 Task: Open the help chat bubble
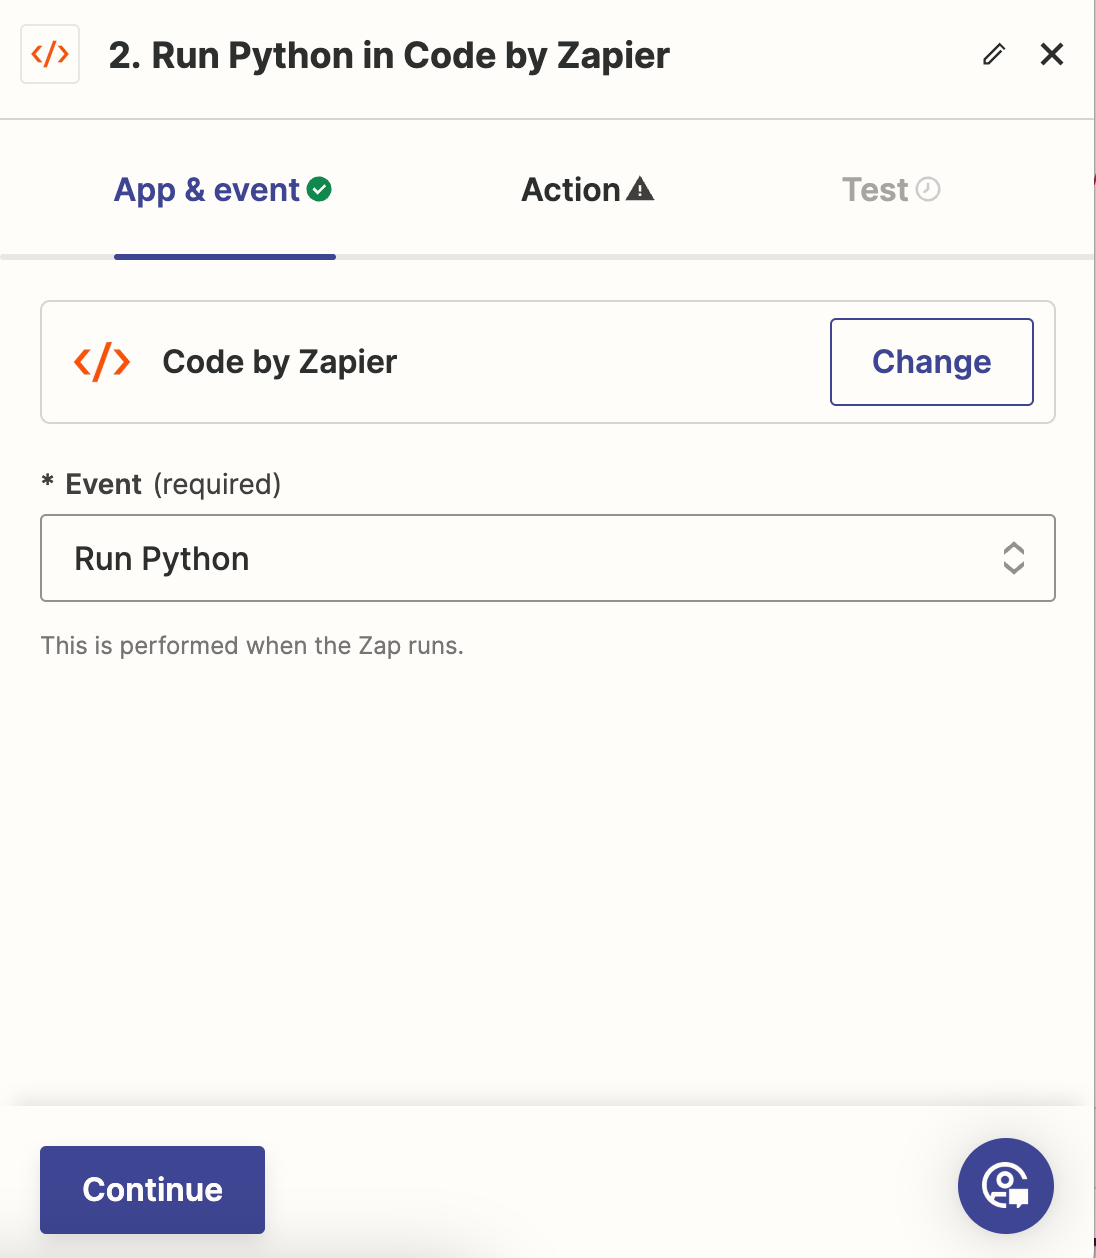(x=1005, y=1186)
